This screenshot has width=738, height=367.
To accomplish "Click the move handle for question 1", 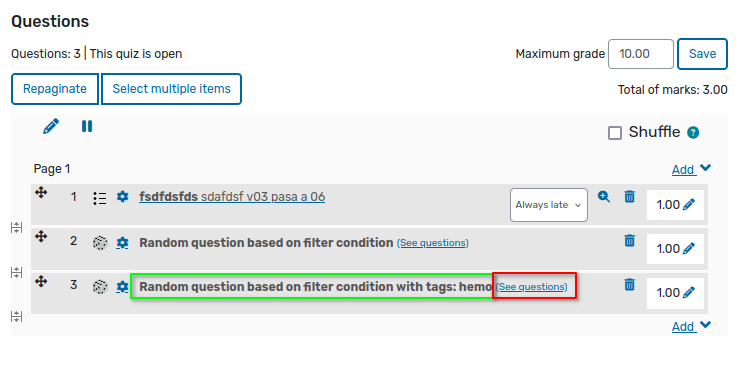I will tap(41, 192).
